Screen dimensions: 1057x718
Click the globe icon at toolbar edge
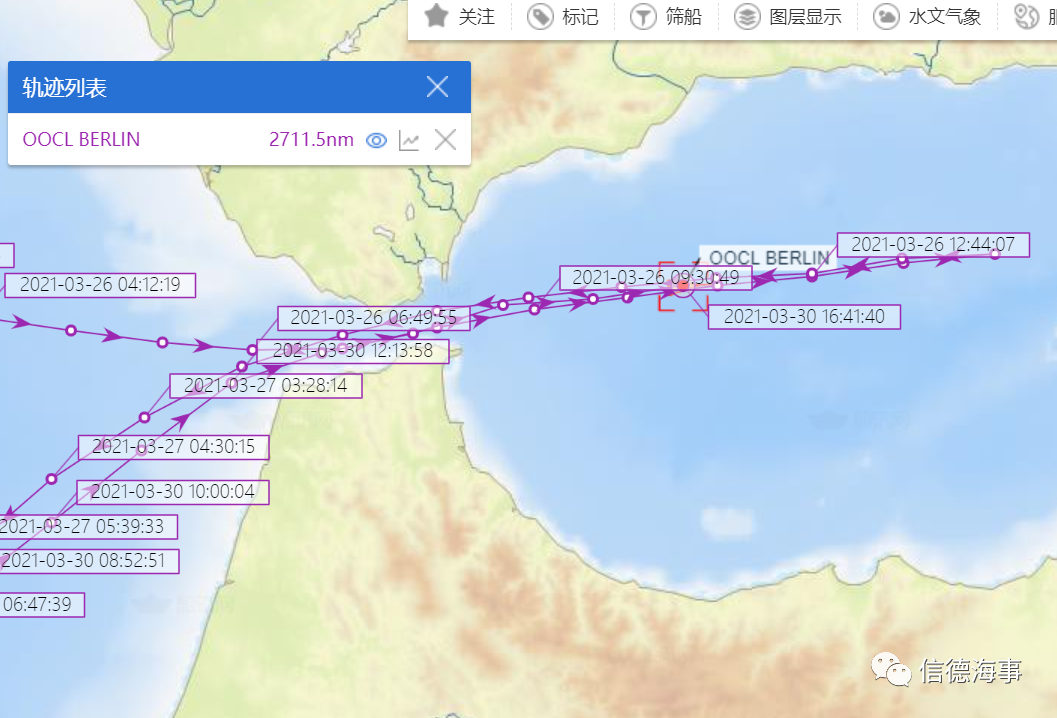tap(1027, 16)
